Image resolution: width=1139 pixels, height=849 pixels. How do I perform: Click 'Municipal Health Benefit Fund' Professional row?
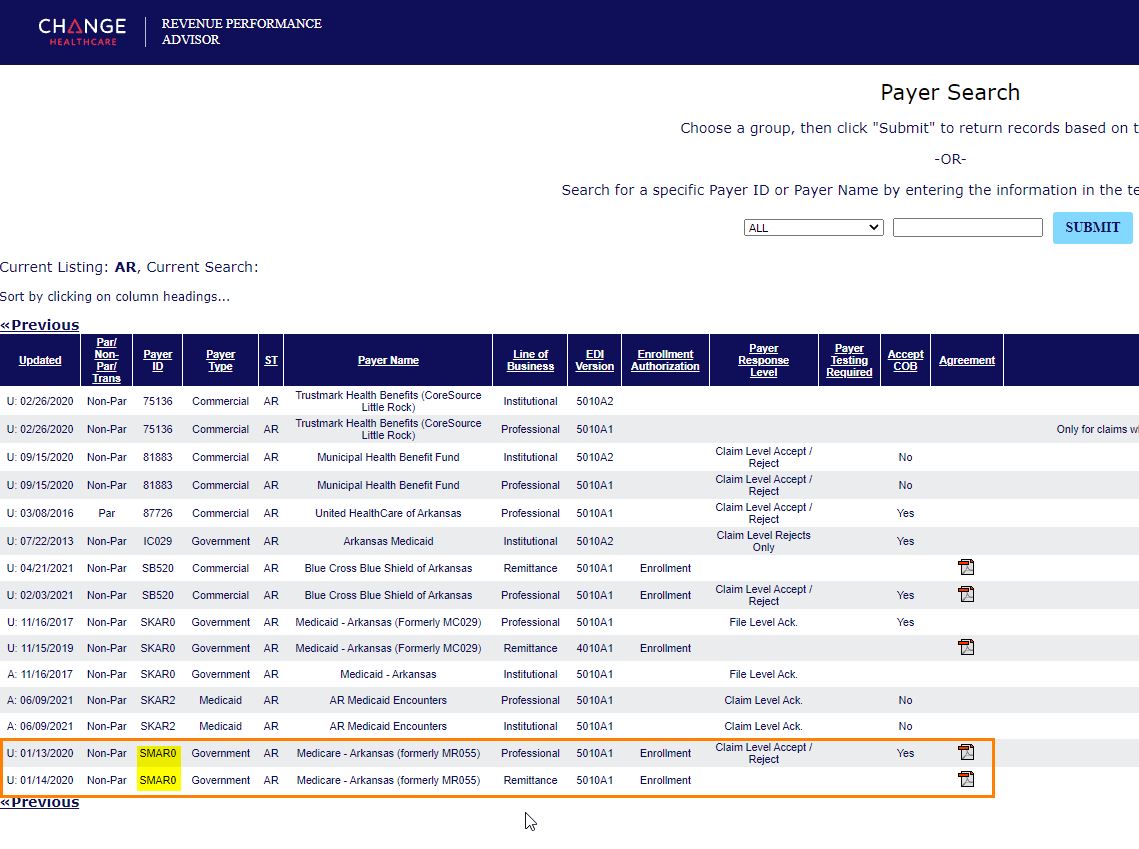click(x=388, y=485)
